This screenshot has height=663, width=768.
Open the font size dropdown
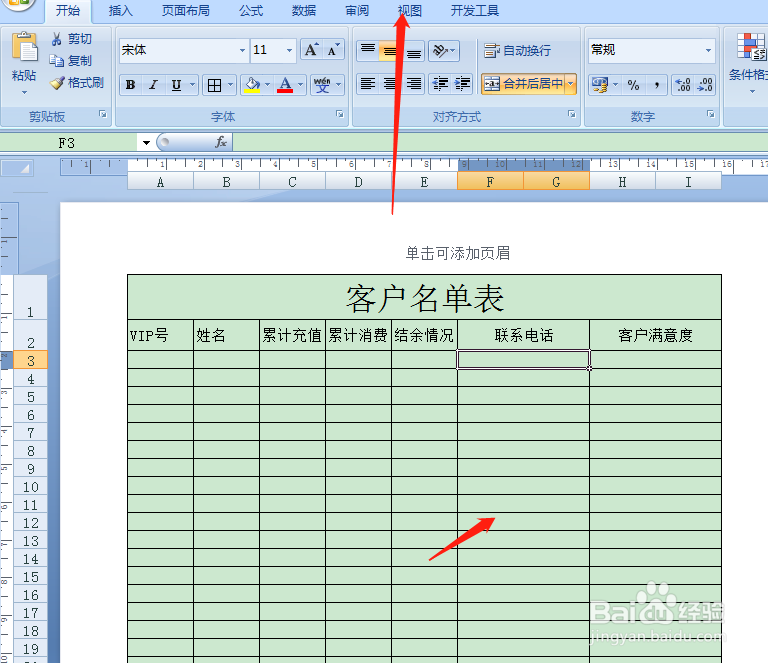pyautogui.click(x=289, y=50)
